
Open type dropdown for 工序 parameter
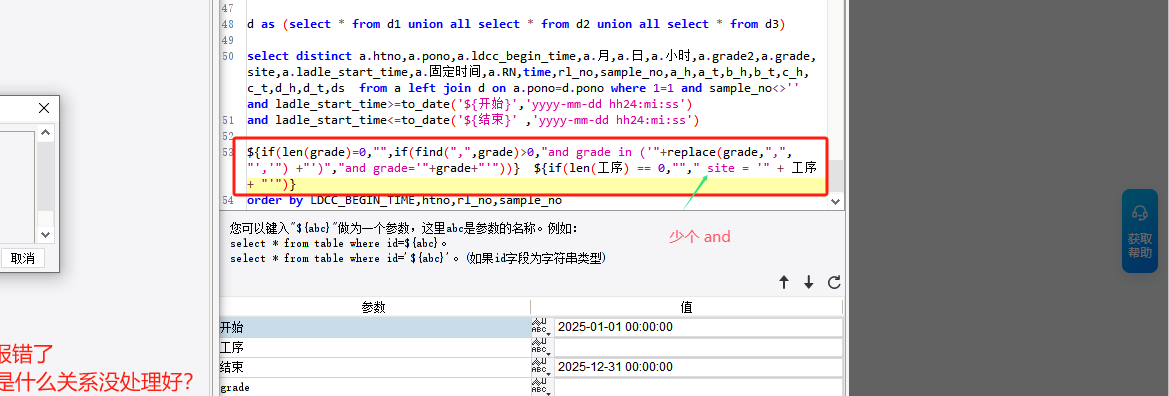pos(541,348)
